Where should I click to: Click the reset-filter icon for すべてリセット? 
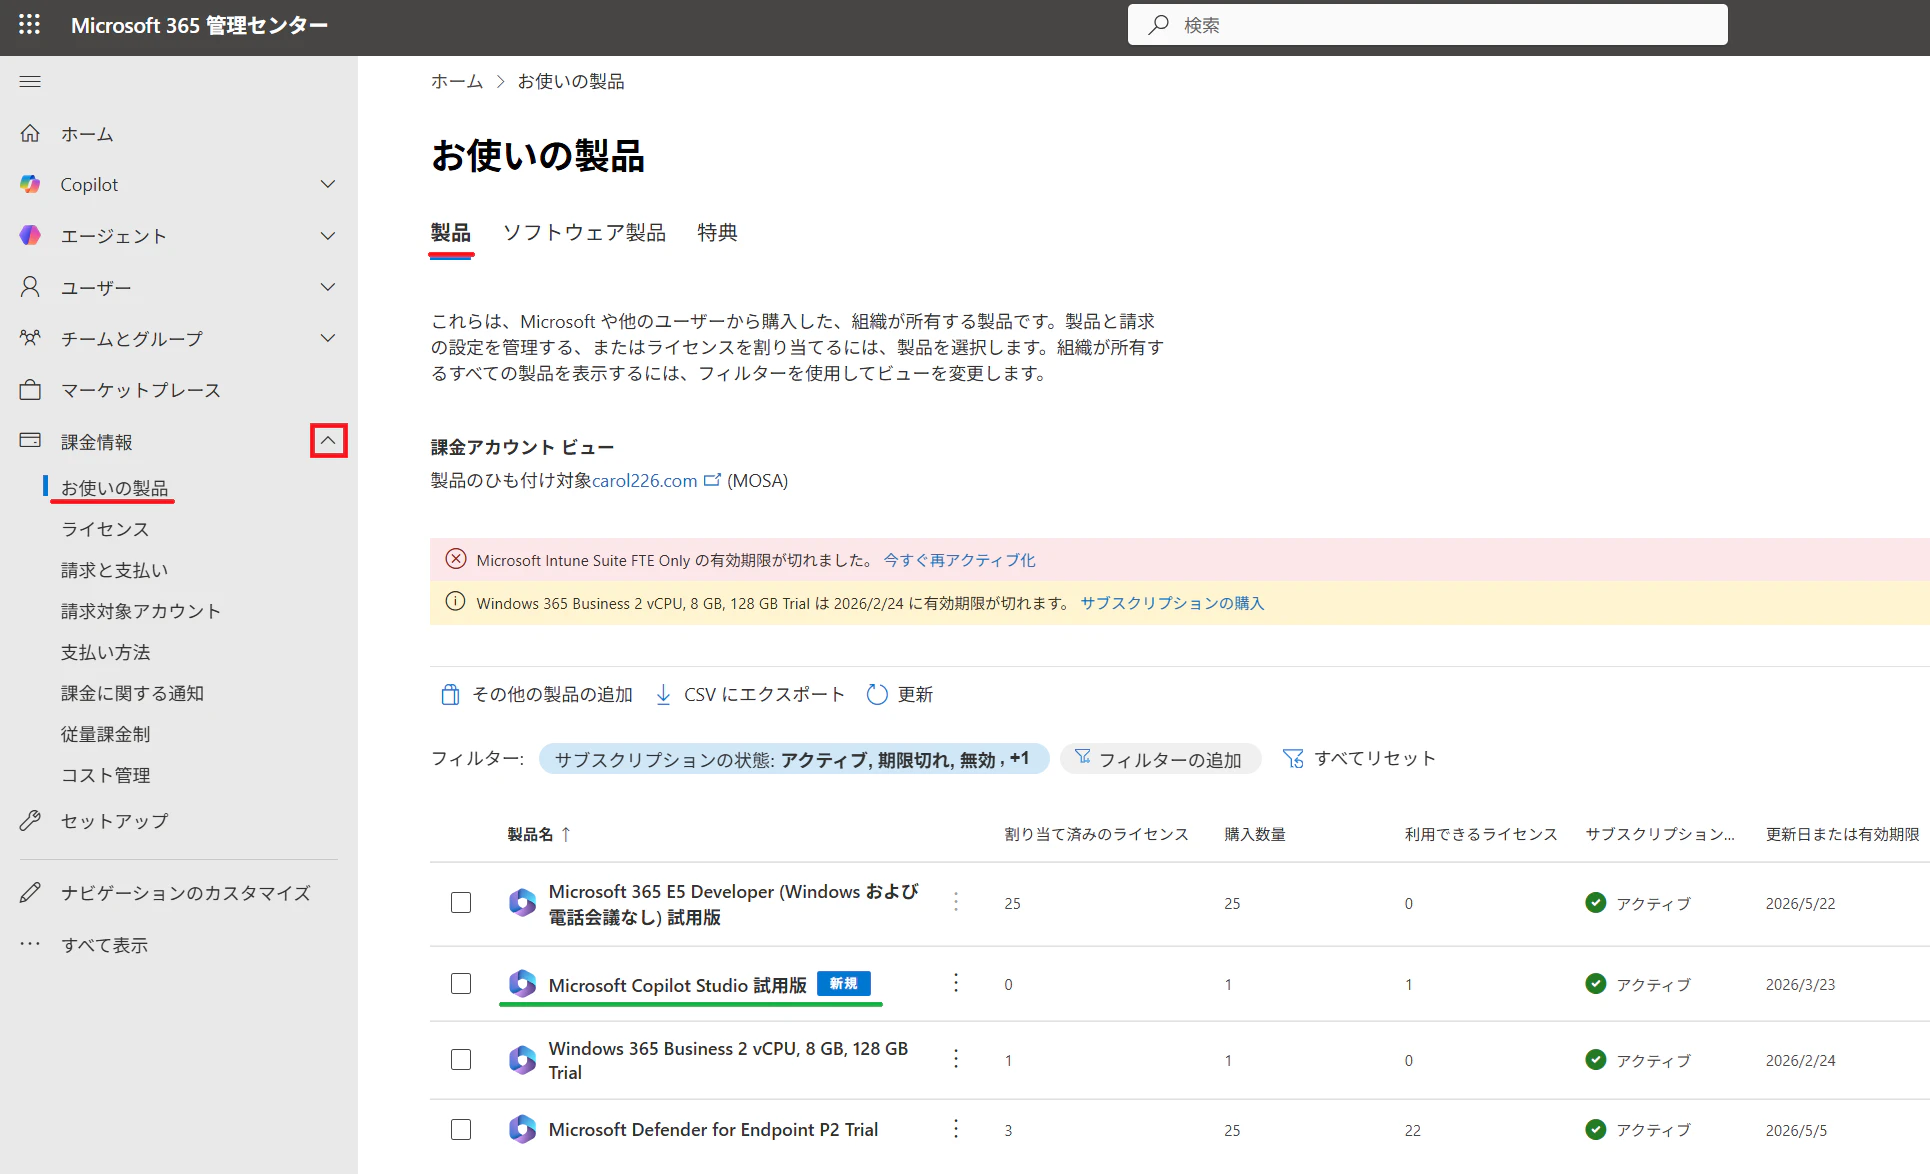1293,759
